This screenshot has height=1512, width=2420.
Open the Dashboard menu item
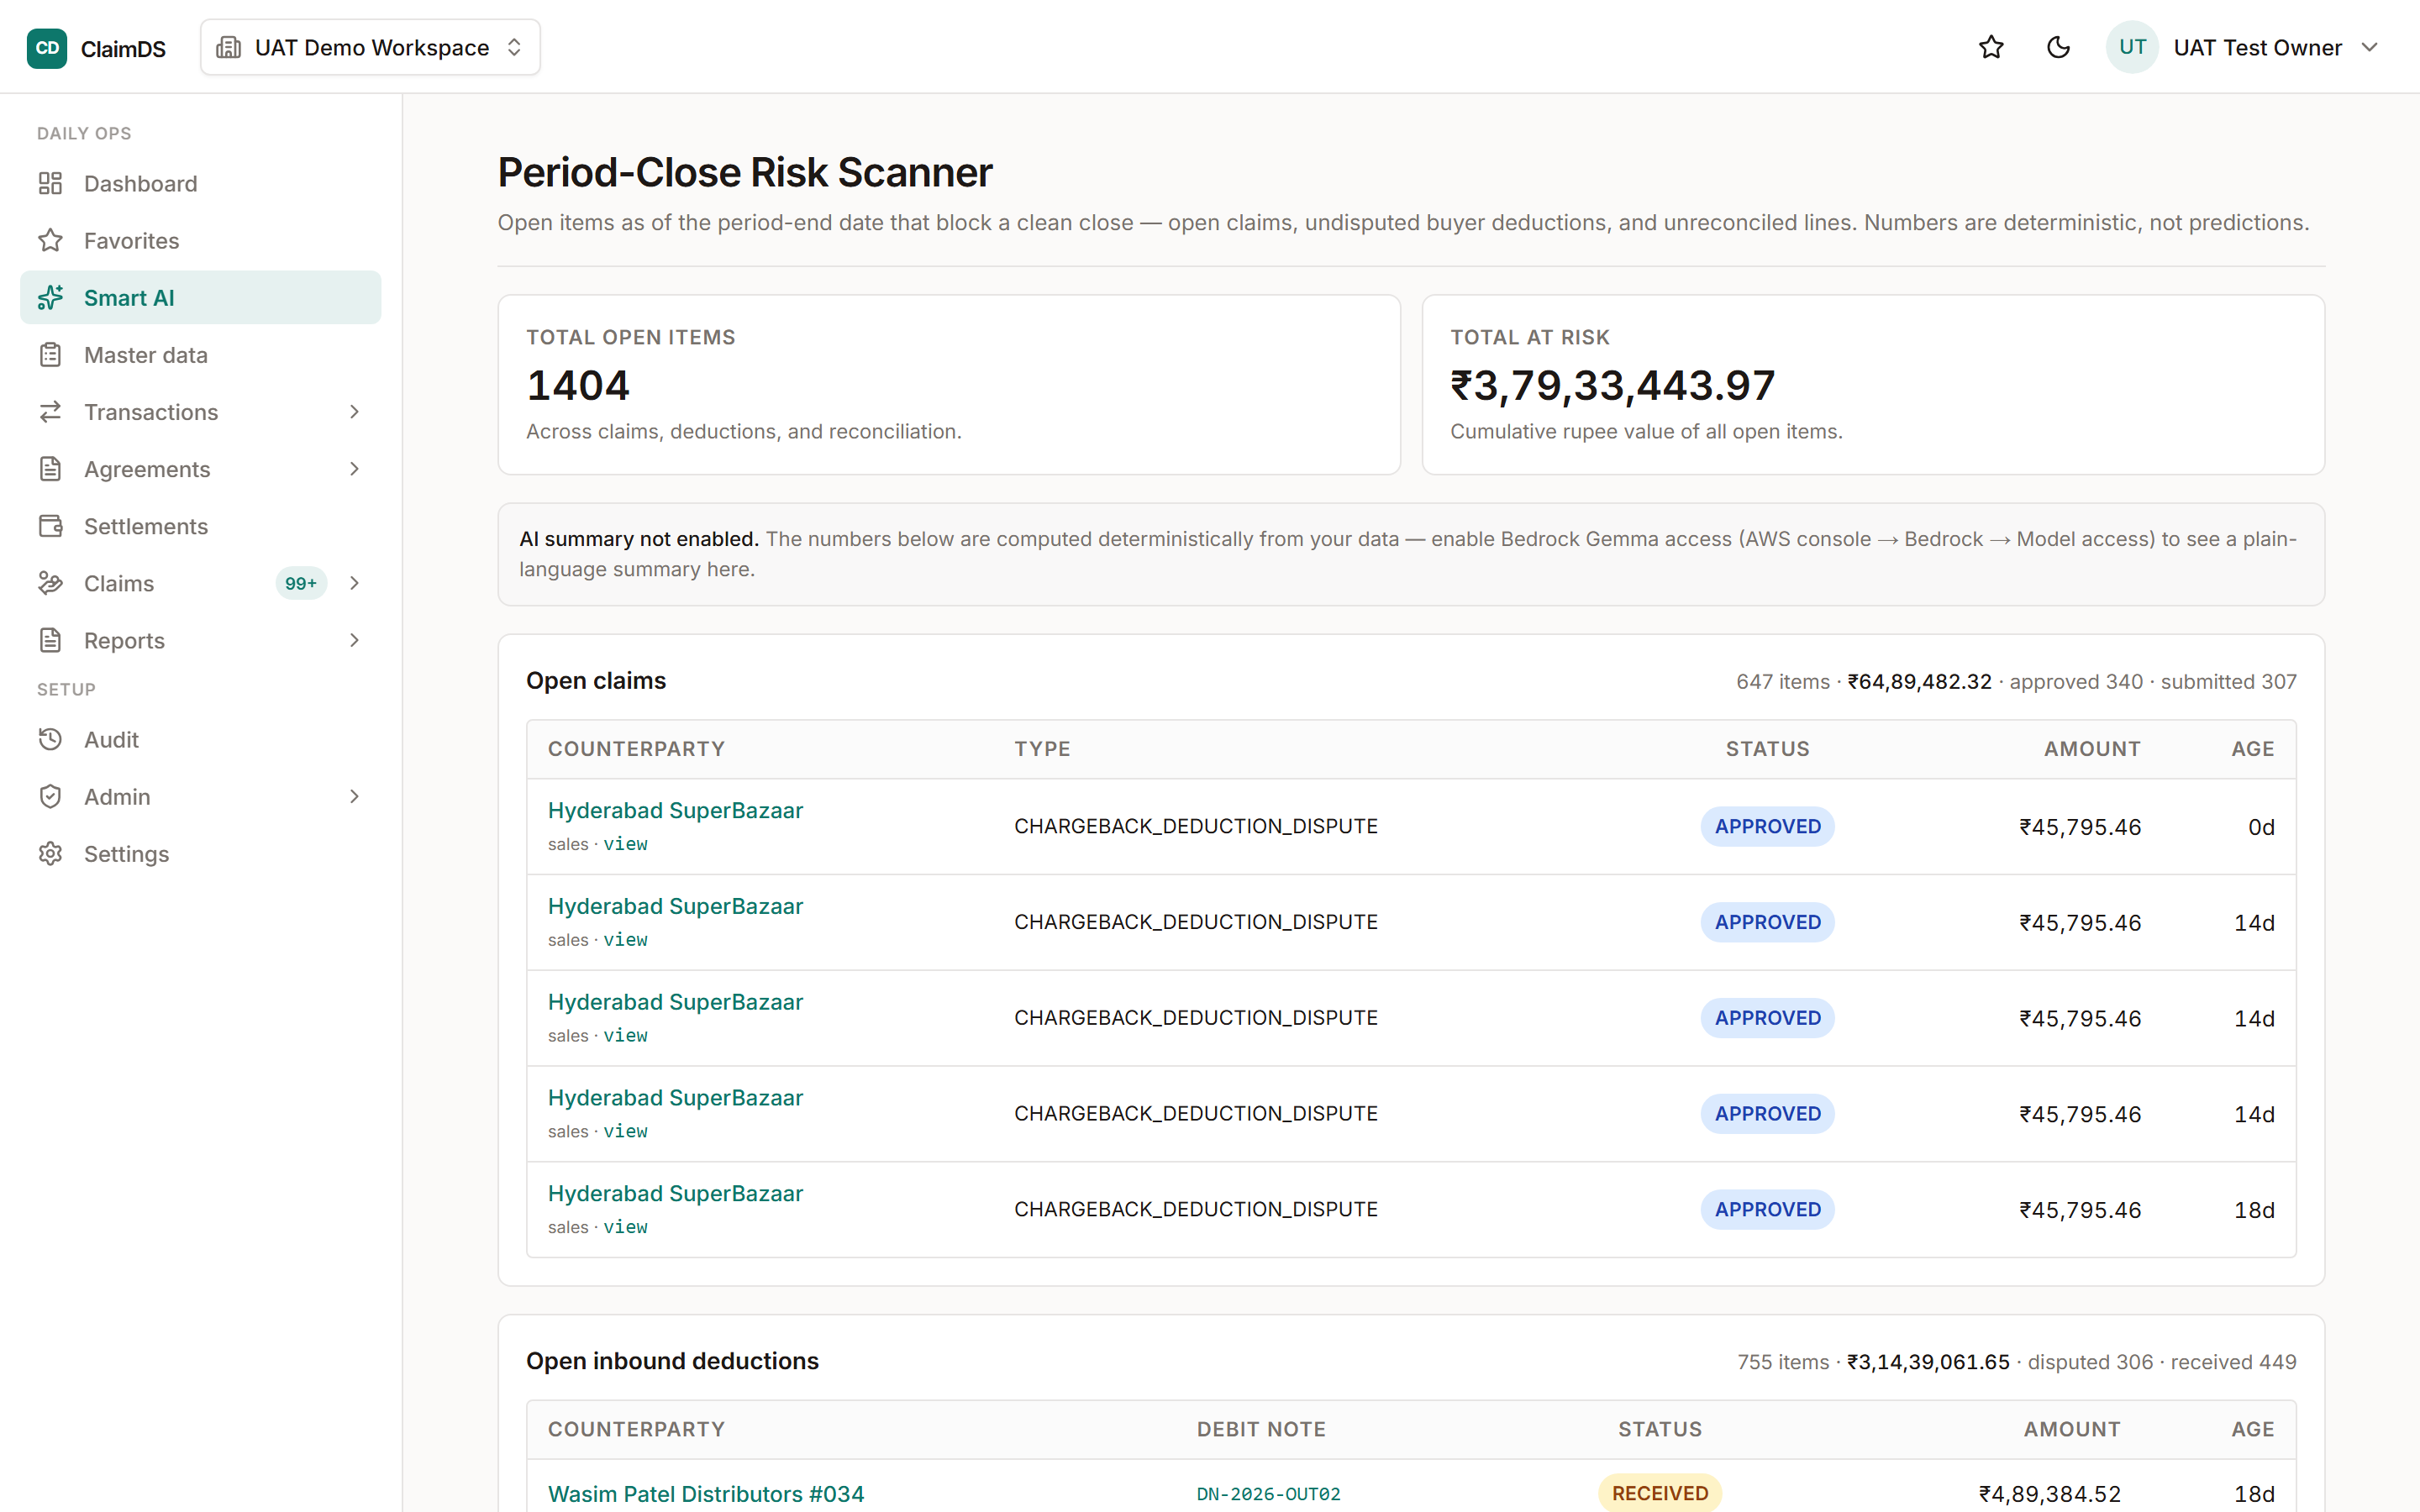click(x=200, y=183)
